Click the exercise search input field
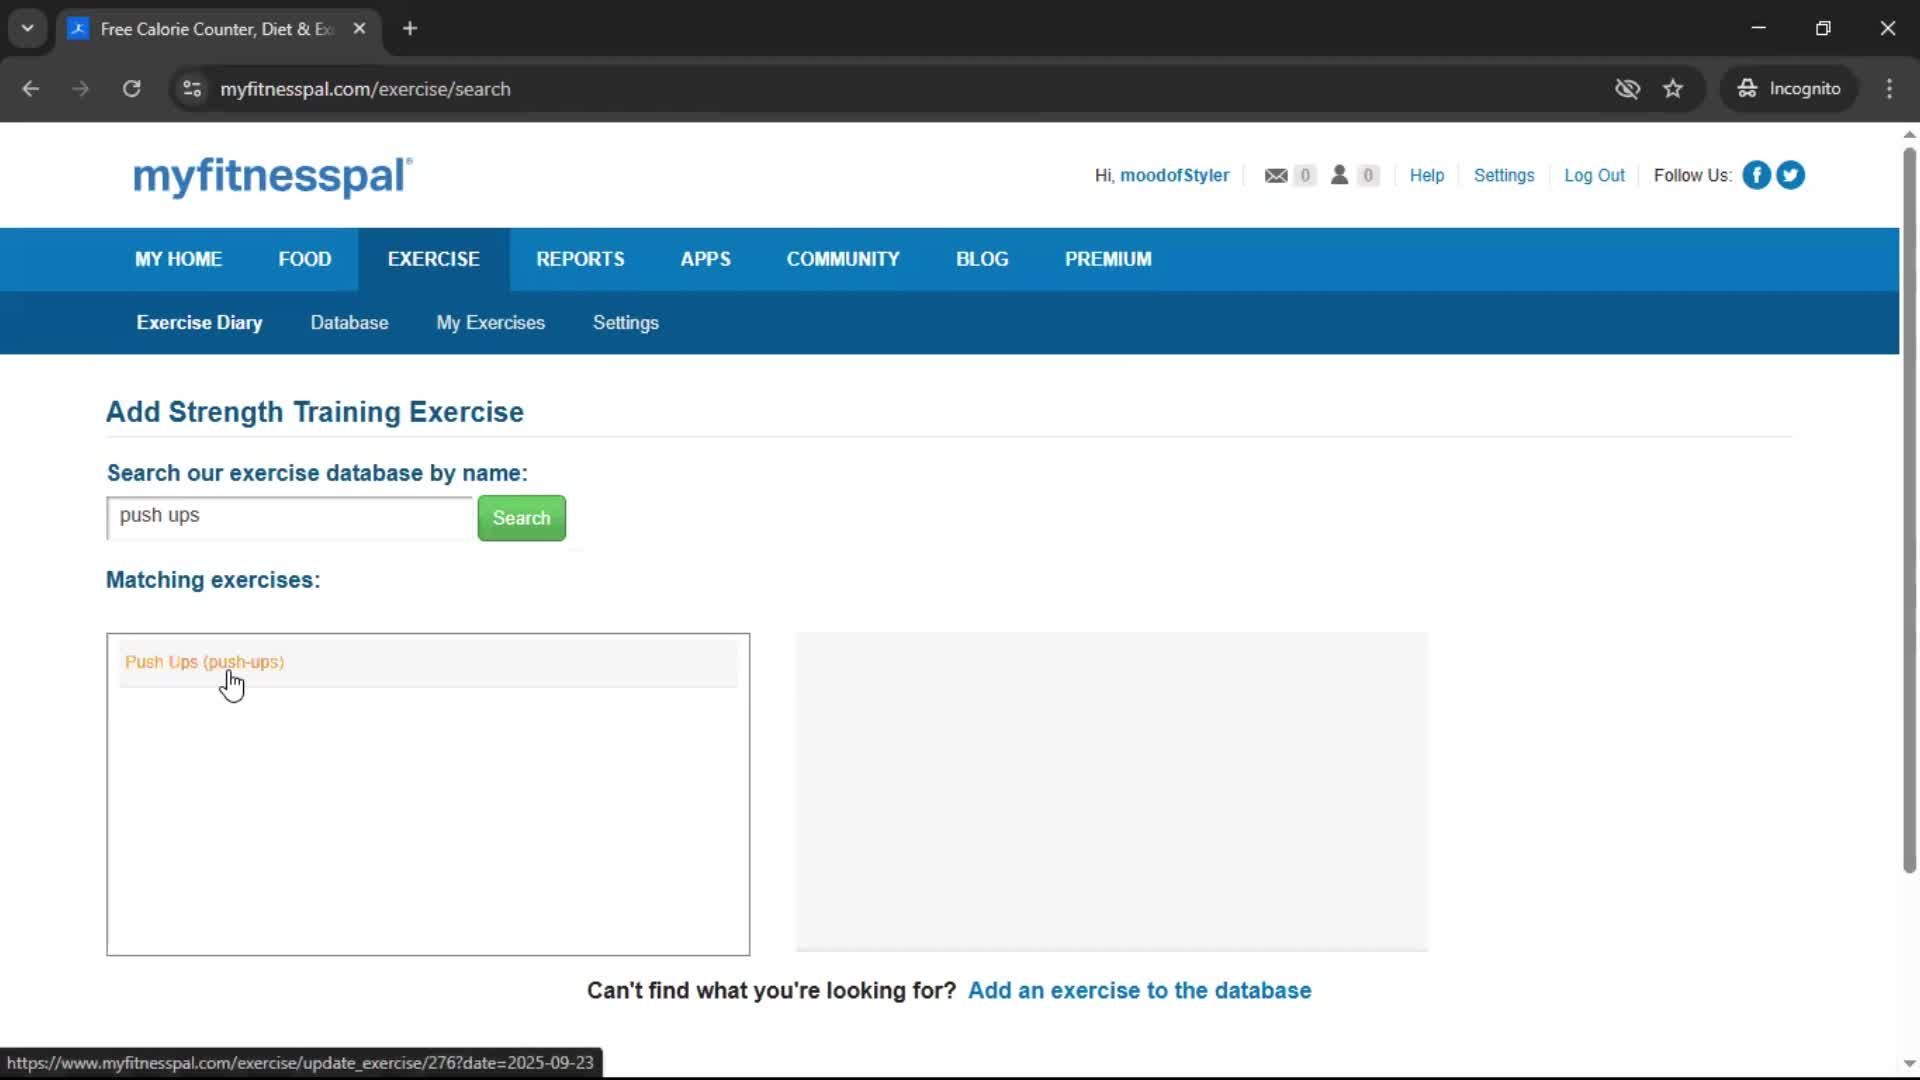This screenshot has width=1920, height=1080. click(x=289, y=517)
